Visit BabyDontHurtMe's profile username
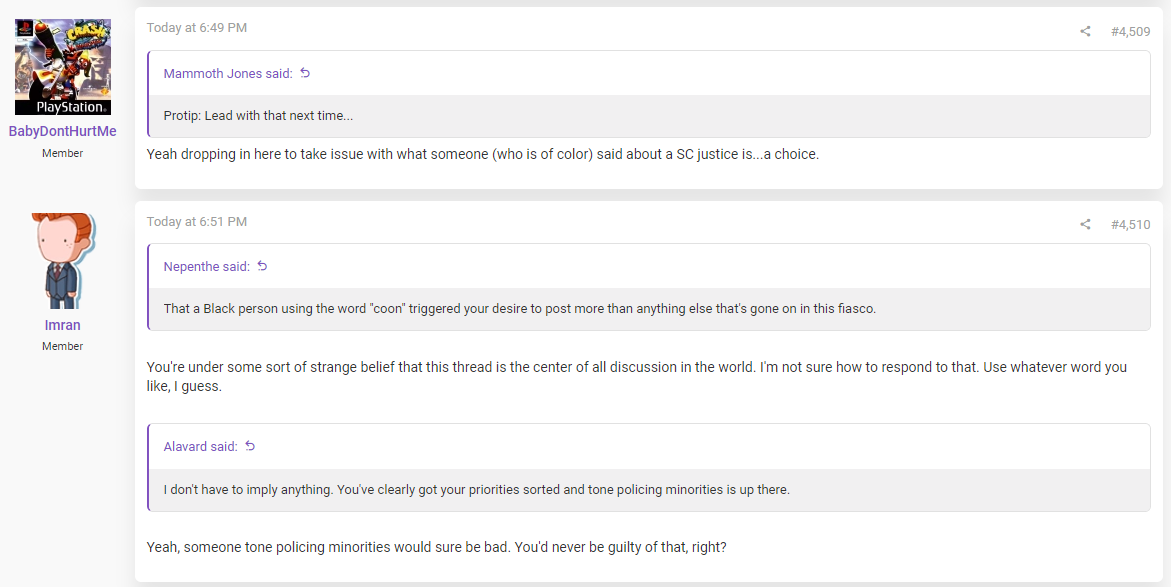This screenshot has height=587, width=1171. (63, 131)
